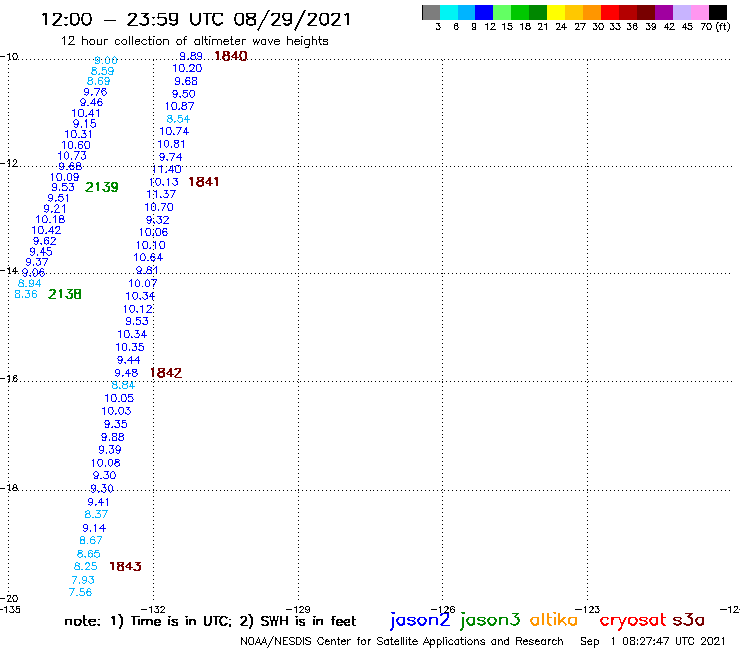Click the title '12:00 – 23:59 UTC 08/29/2021'

(196, 19)
